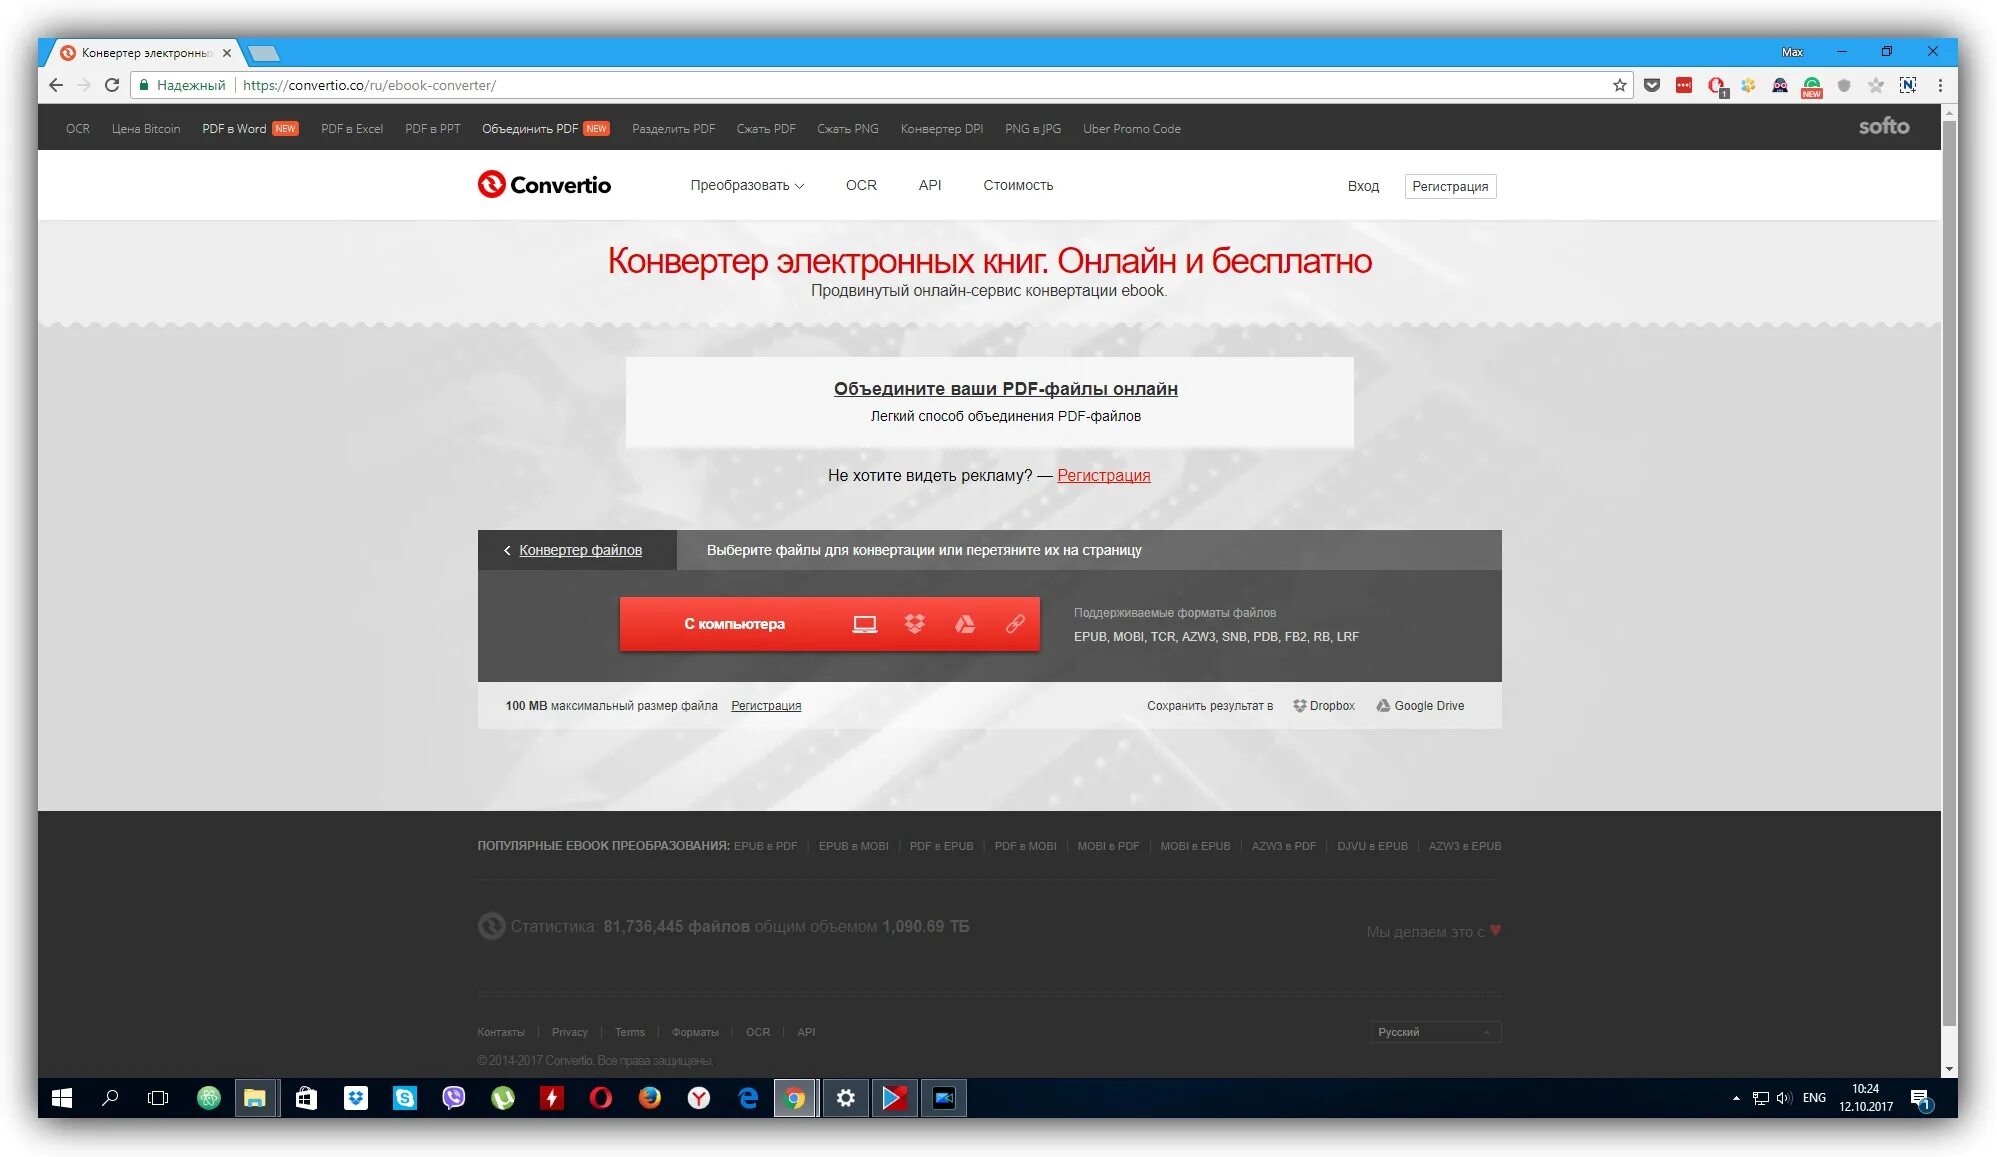Go back to previous page
The height and width of the screenshot is (1157, 1997).
point(56,85)
